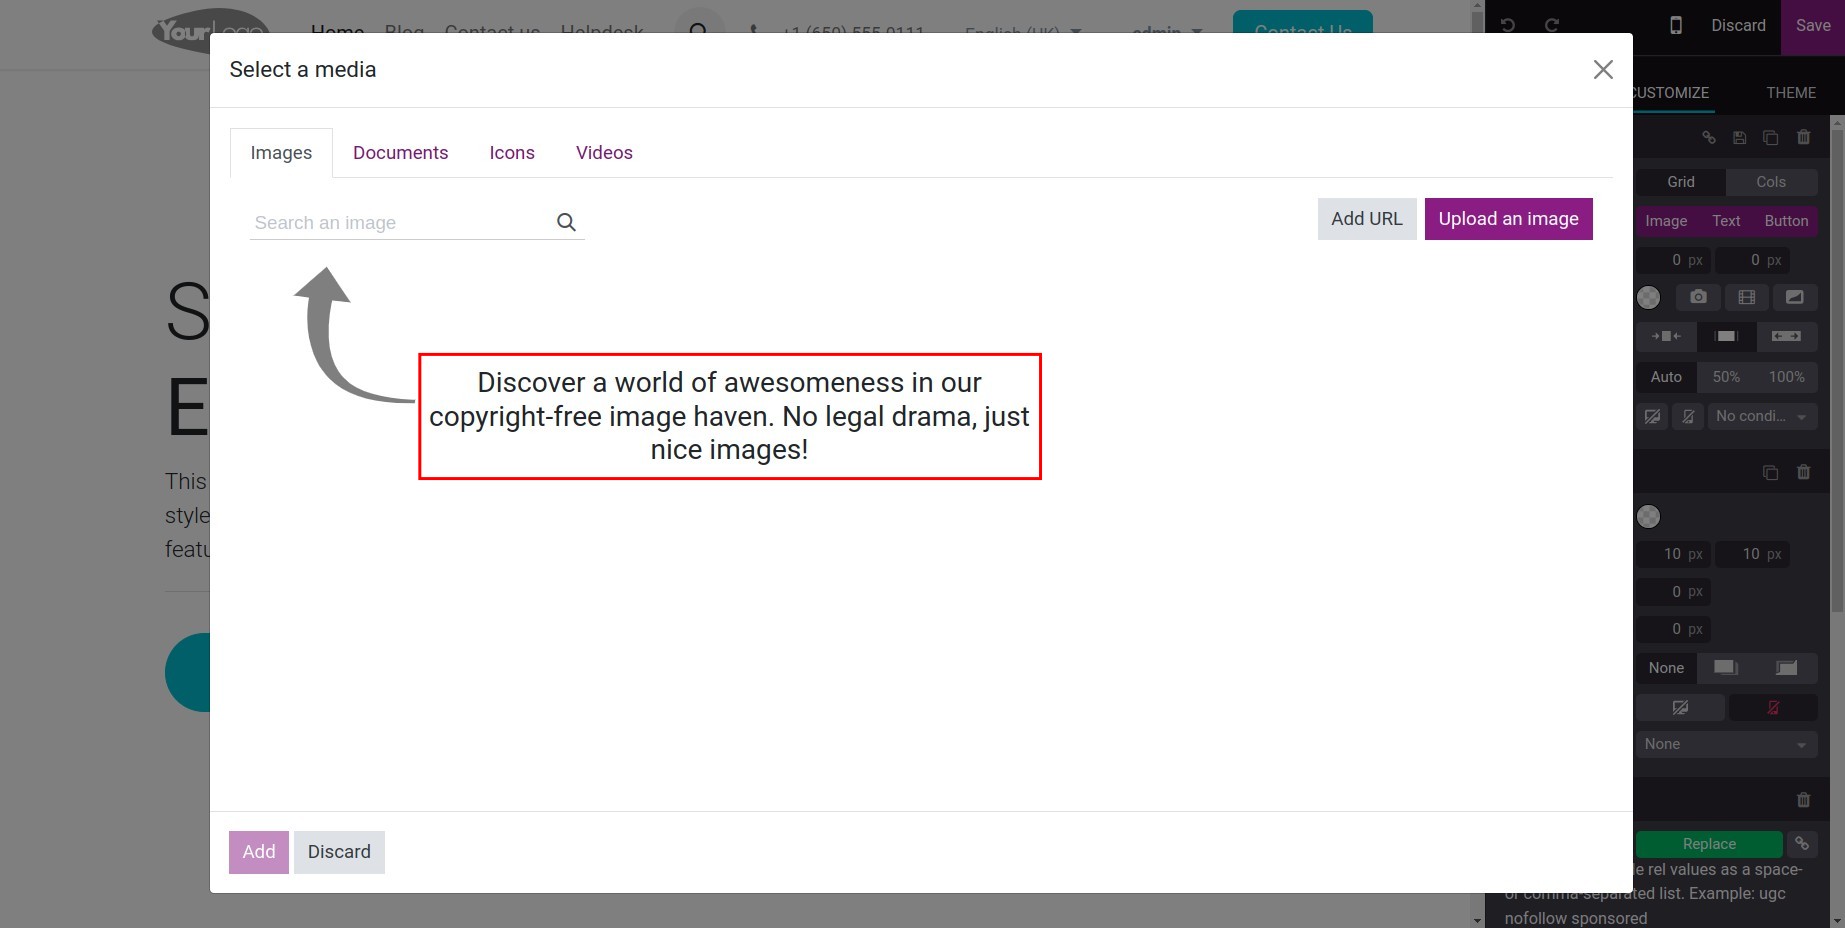Switch to the Documents tab

point(400,153)
